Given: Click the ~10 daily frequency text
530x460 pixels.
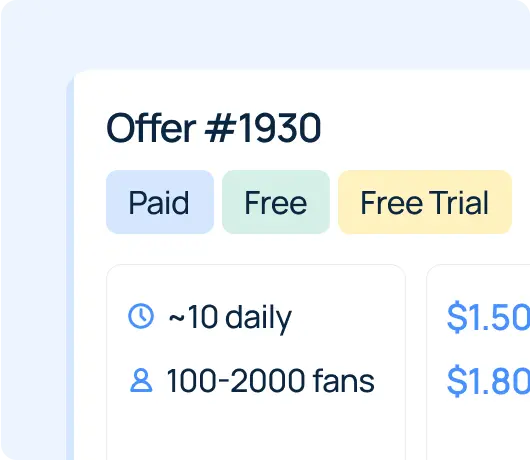Looking at the screenshot, I should 230,317.
